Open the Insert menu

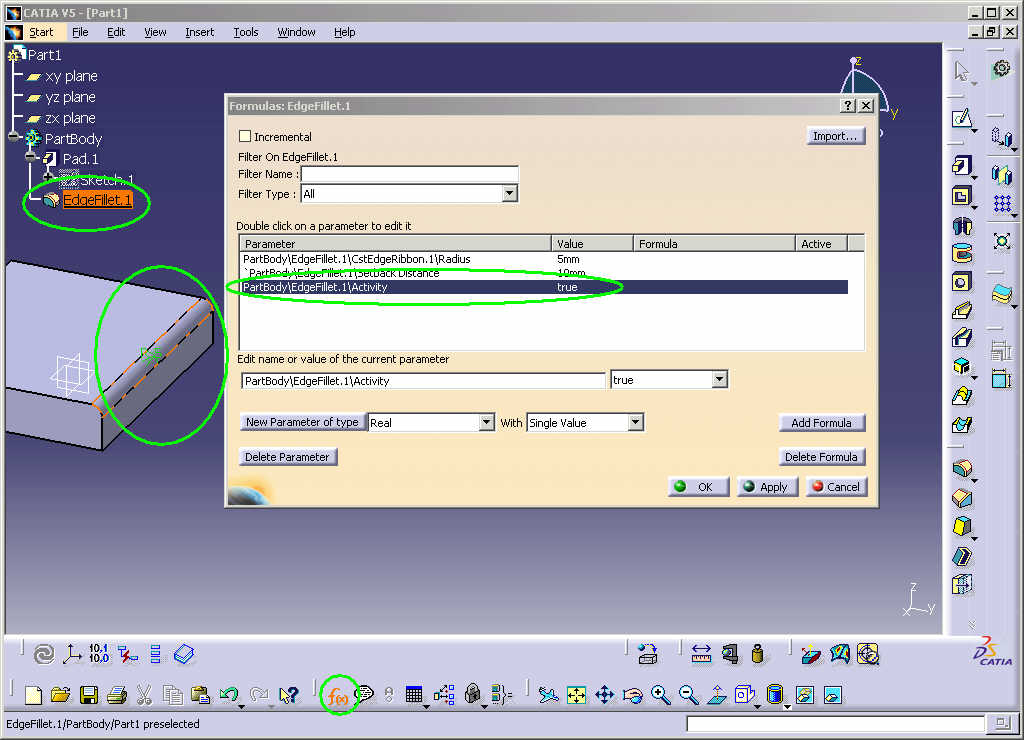199,32
